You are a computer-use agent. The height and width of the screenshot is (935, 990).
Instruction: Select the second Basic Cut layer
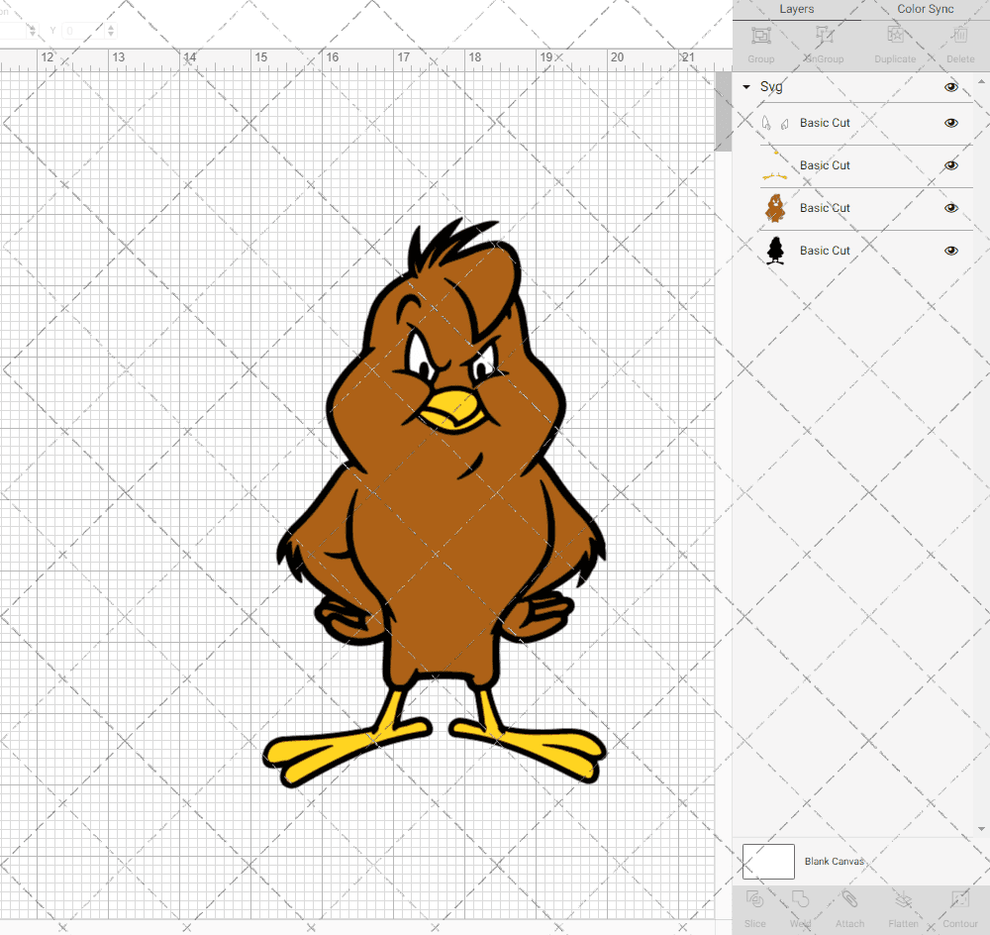pos(824,165)
